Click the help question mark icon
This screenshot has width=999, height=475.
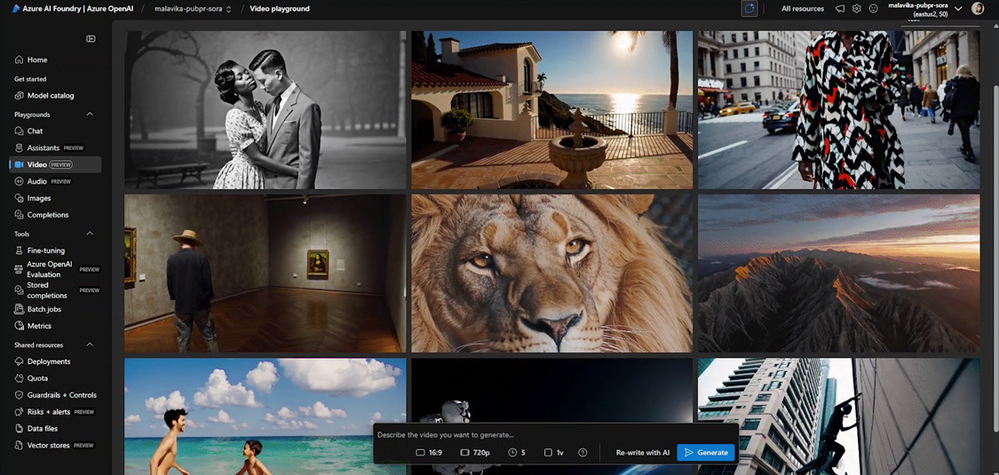click(x=583, y=453)
